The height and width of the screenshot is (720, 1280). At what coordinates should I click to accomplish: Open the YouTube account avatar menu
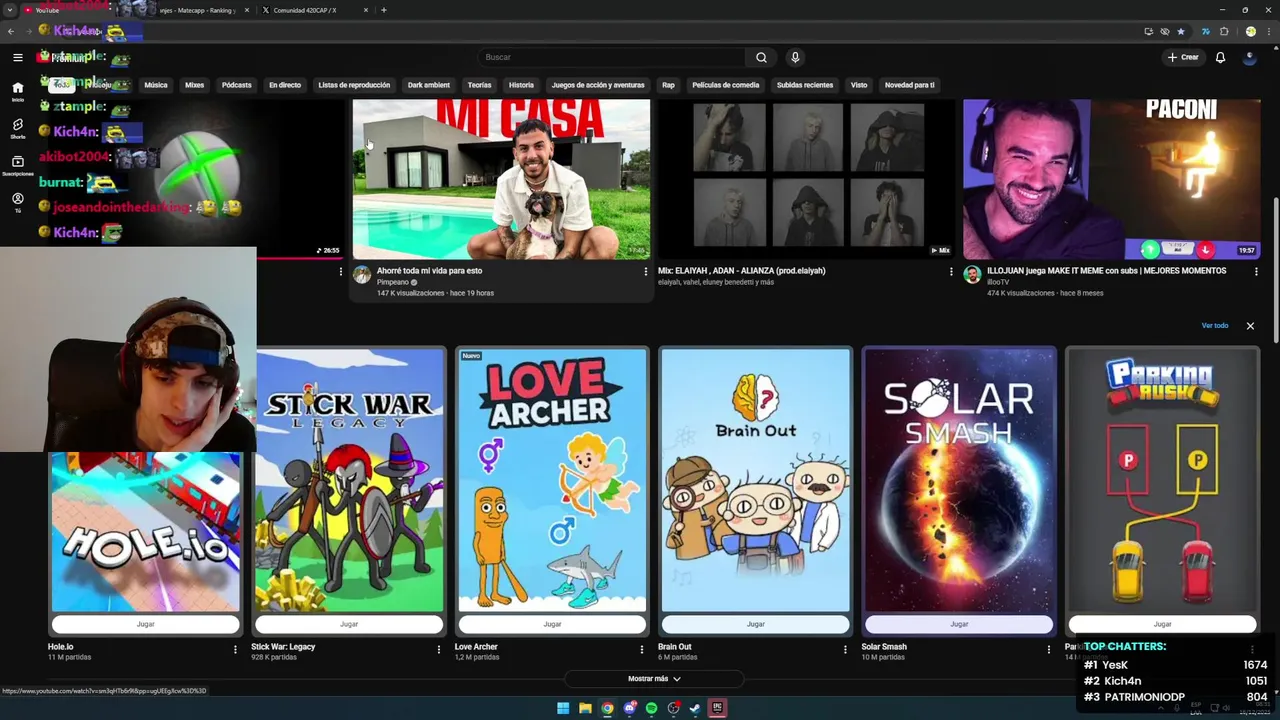coord(1249,57)
